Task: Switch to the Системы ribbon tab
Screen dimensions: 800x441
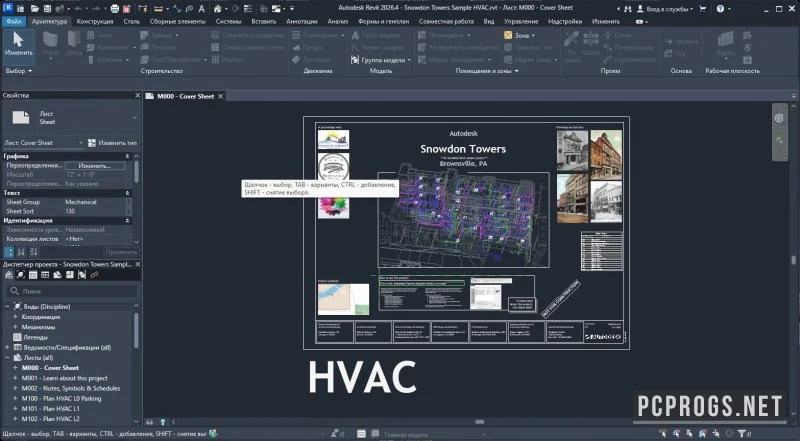Action: click(x=228, y=21)
